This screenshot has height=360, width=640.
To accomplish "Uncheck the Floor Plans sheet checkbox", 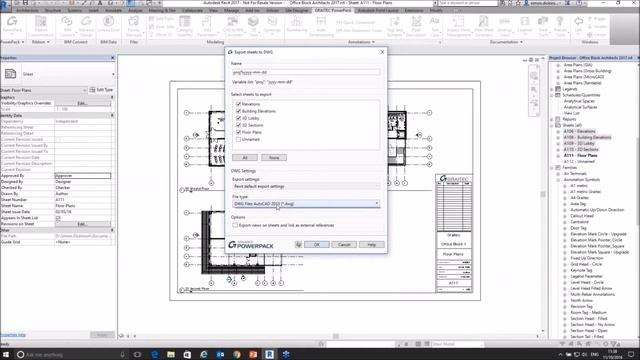I will point(238,132).
